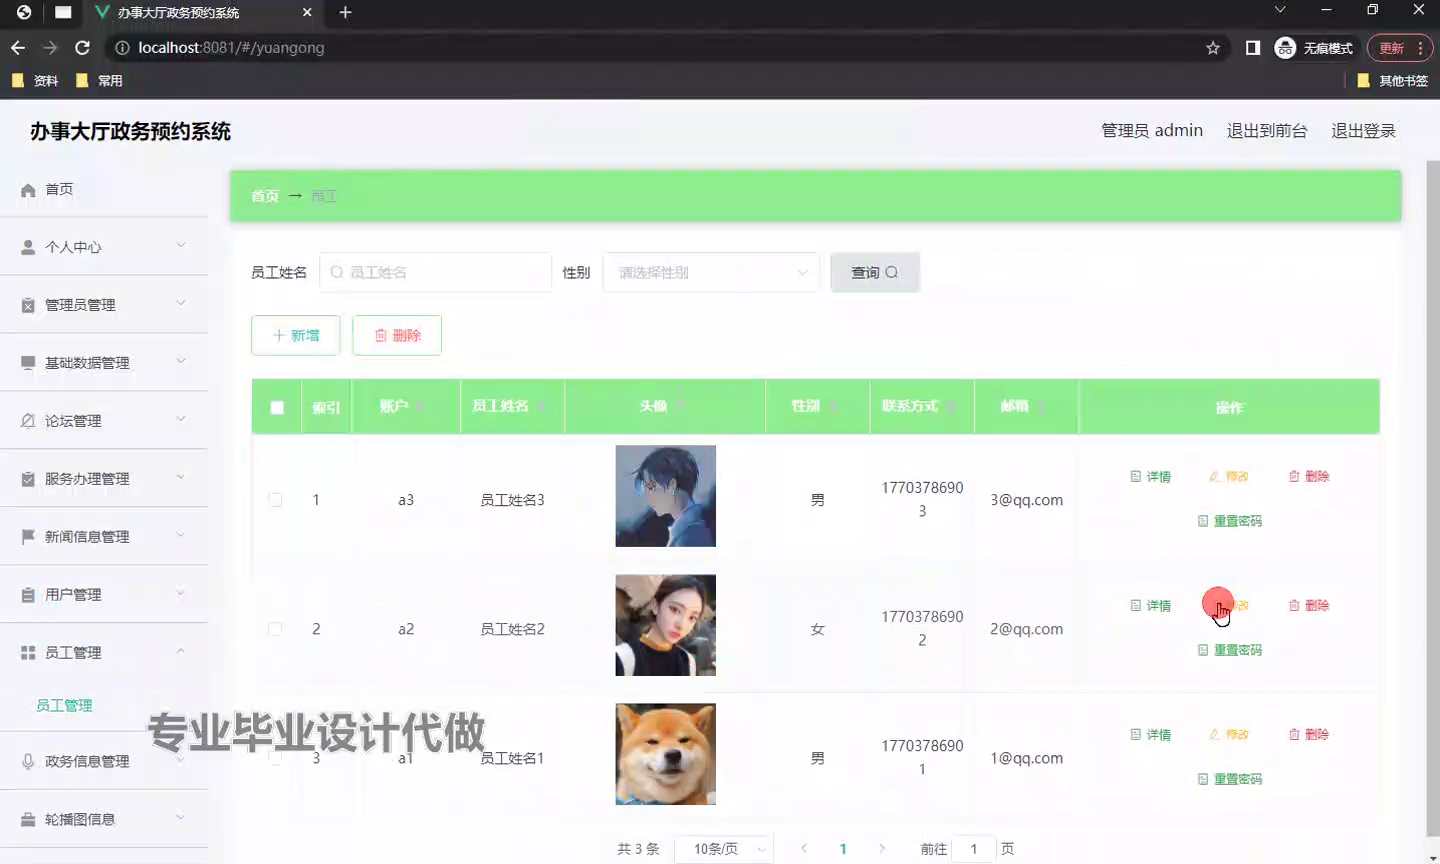Open the browser side panel icon

[1252, 48]
